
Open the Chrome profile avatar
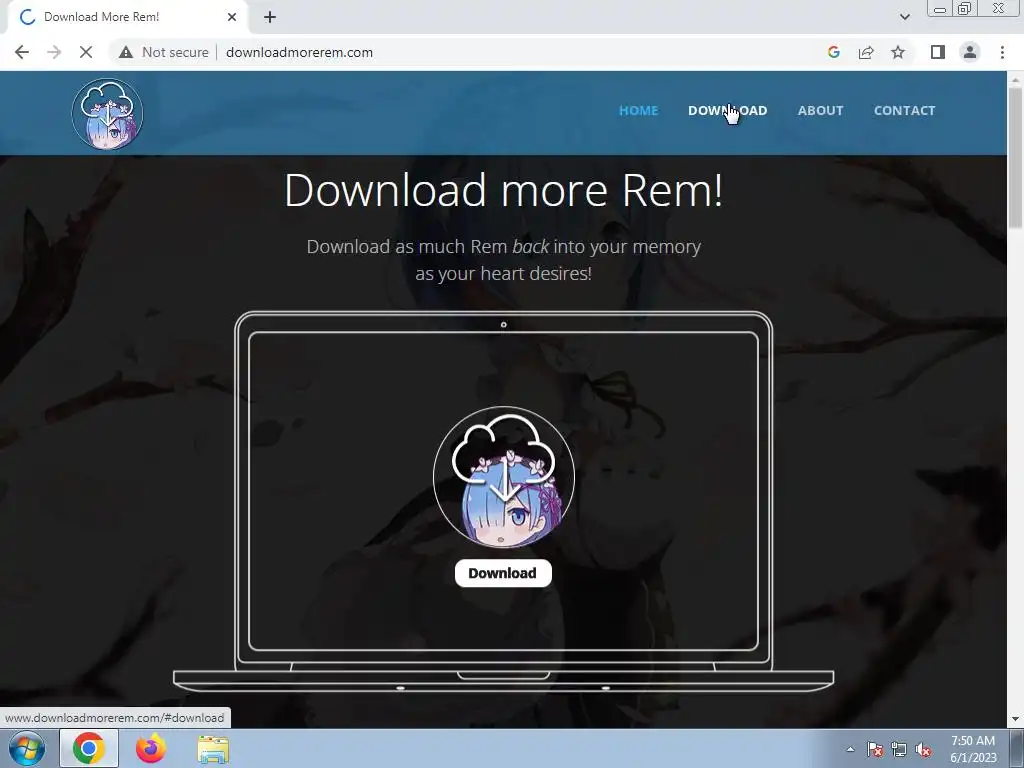(x=970, y=52)
